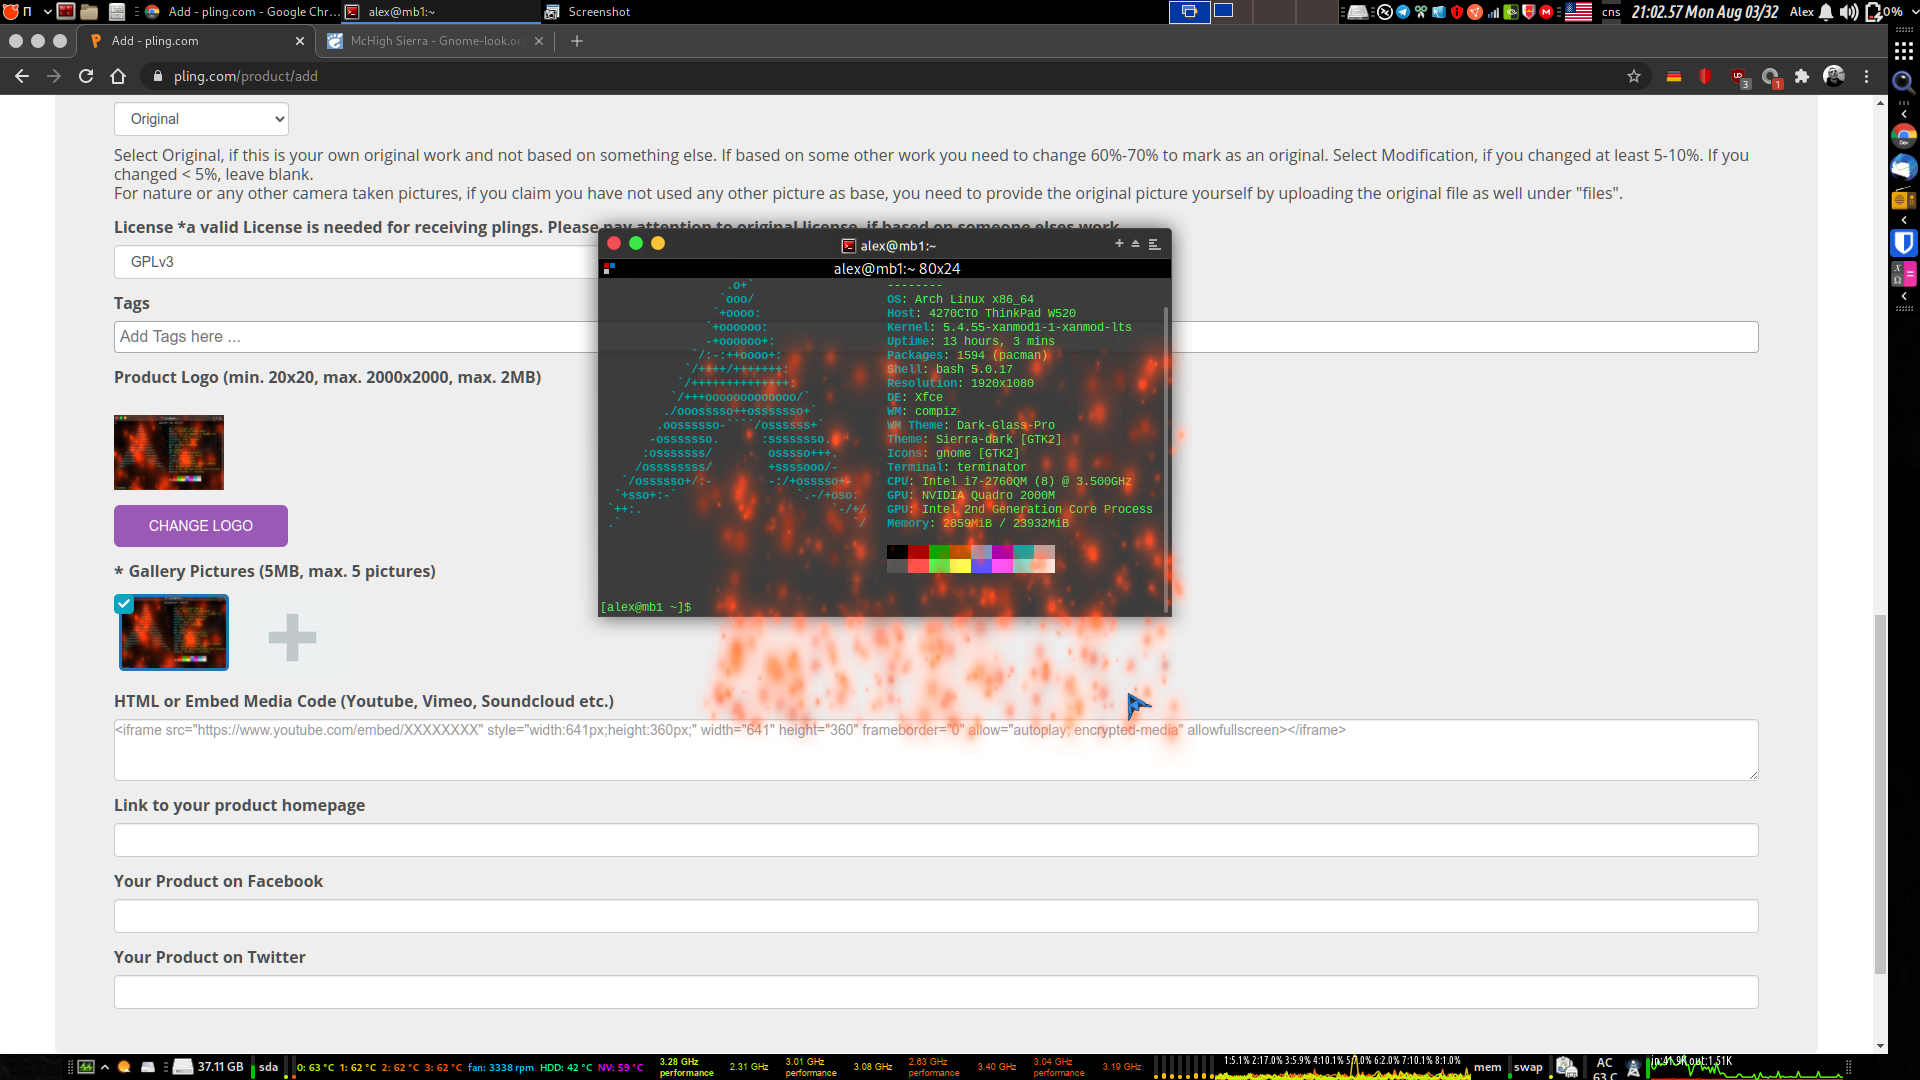Viewport: 1920px width, 1080px height.
Task: Open the magnifier search in side dock
Action: click(1904, 82)
